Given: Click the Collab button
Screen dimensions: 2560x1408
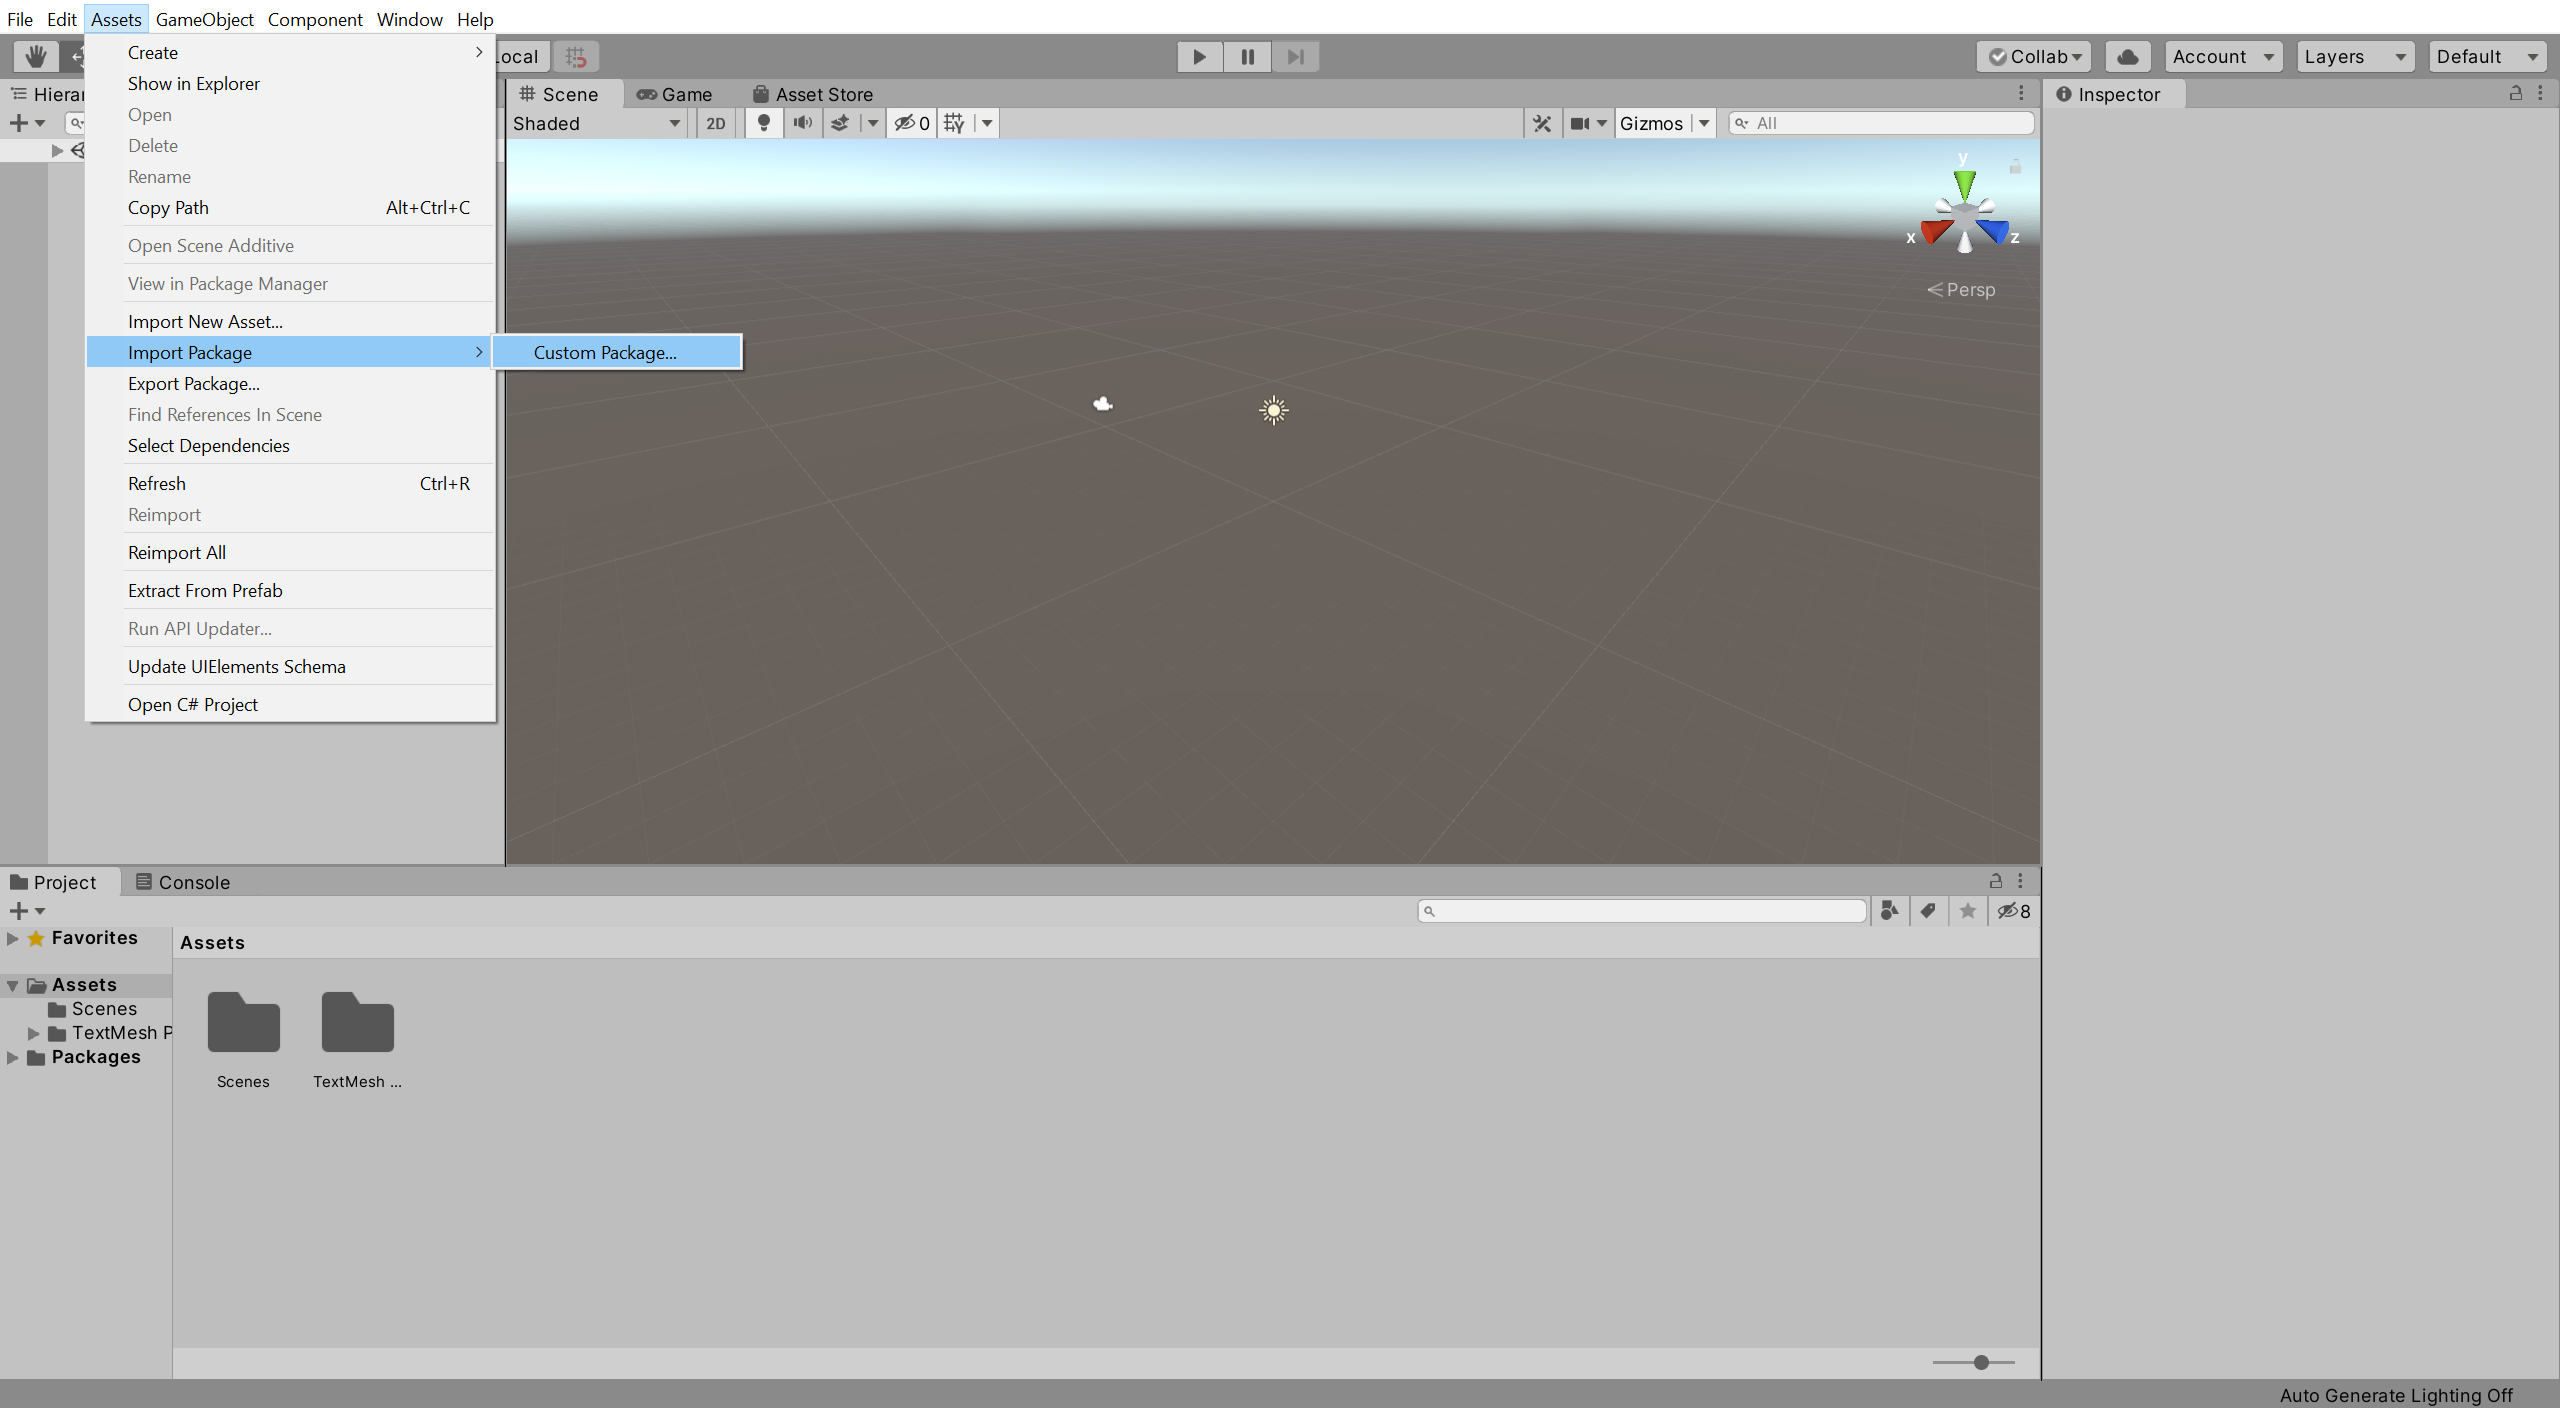Looking at the screenshot, I should [2033, 56].
